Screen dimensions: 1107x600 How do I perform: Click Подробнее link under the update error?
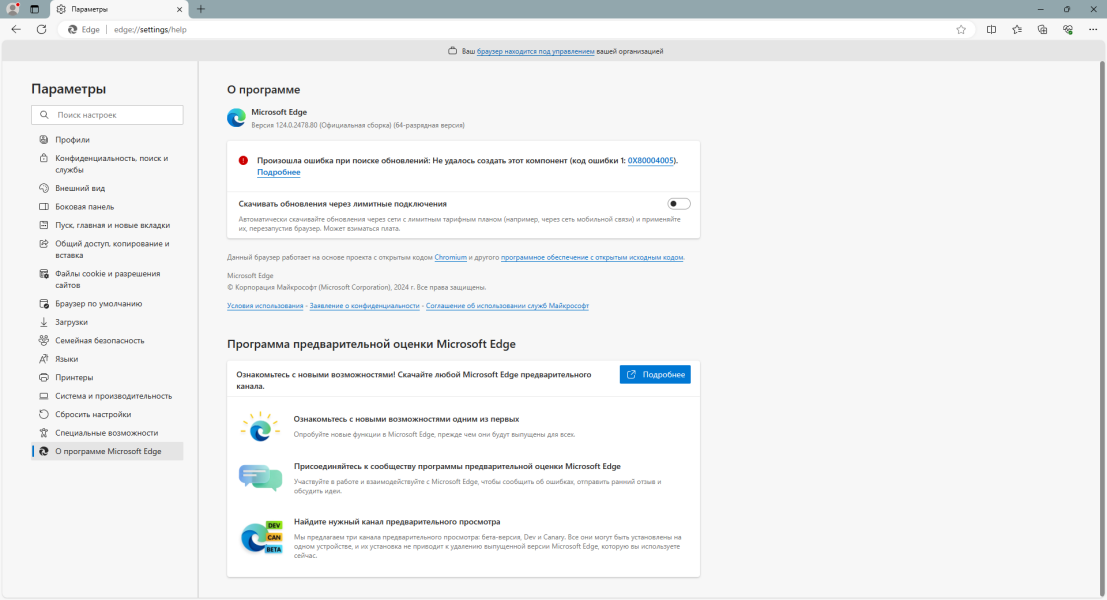(279, 172)
